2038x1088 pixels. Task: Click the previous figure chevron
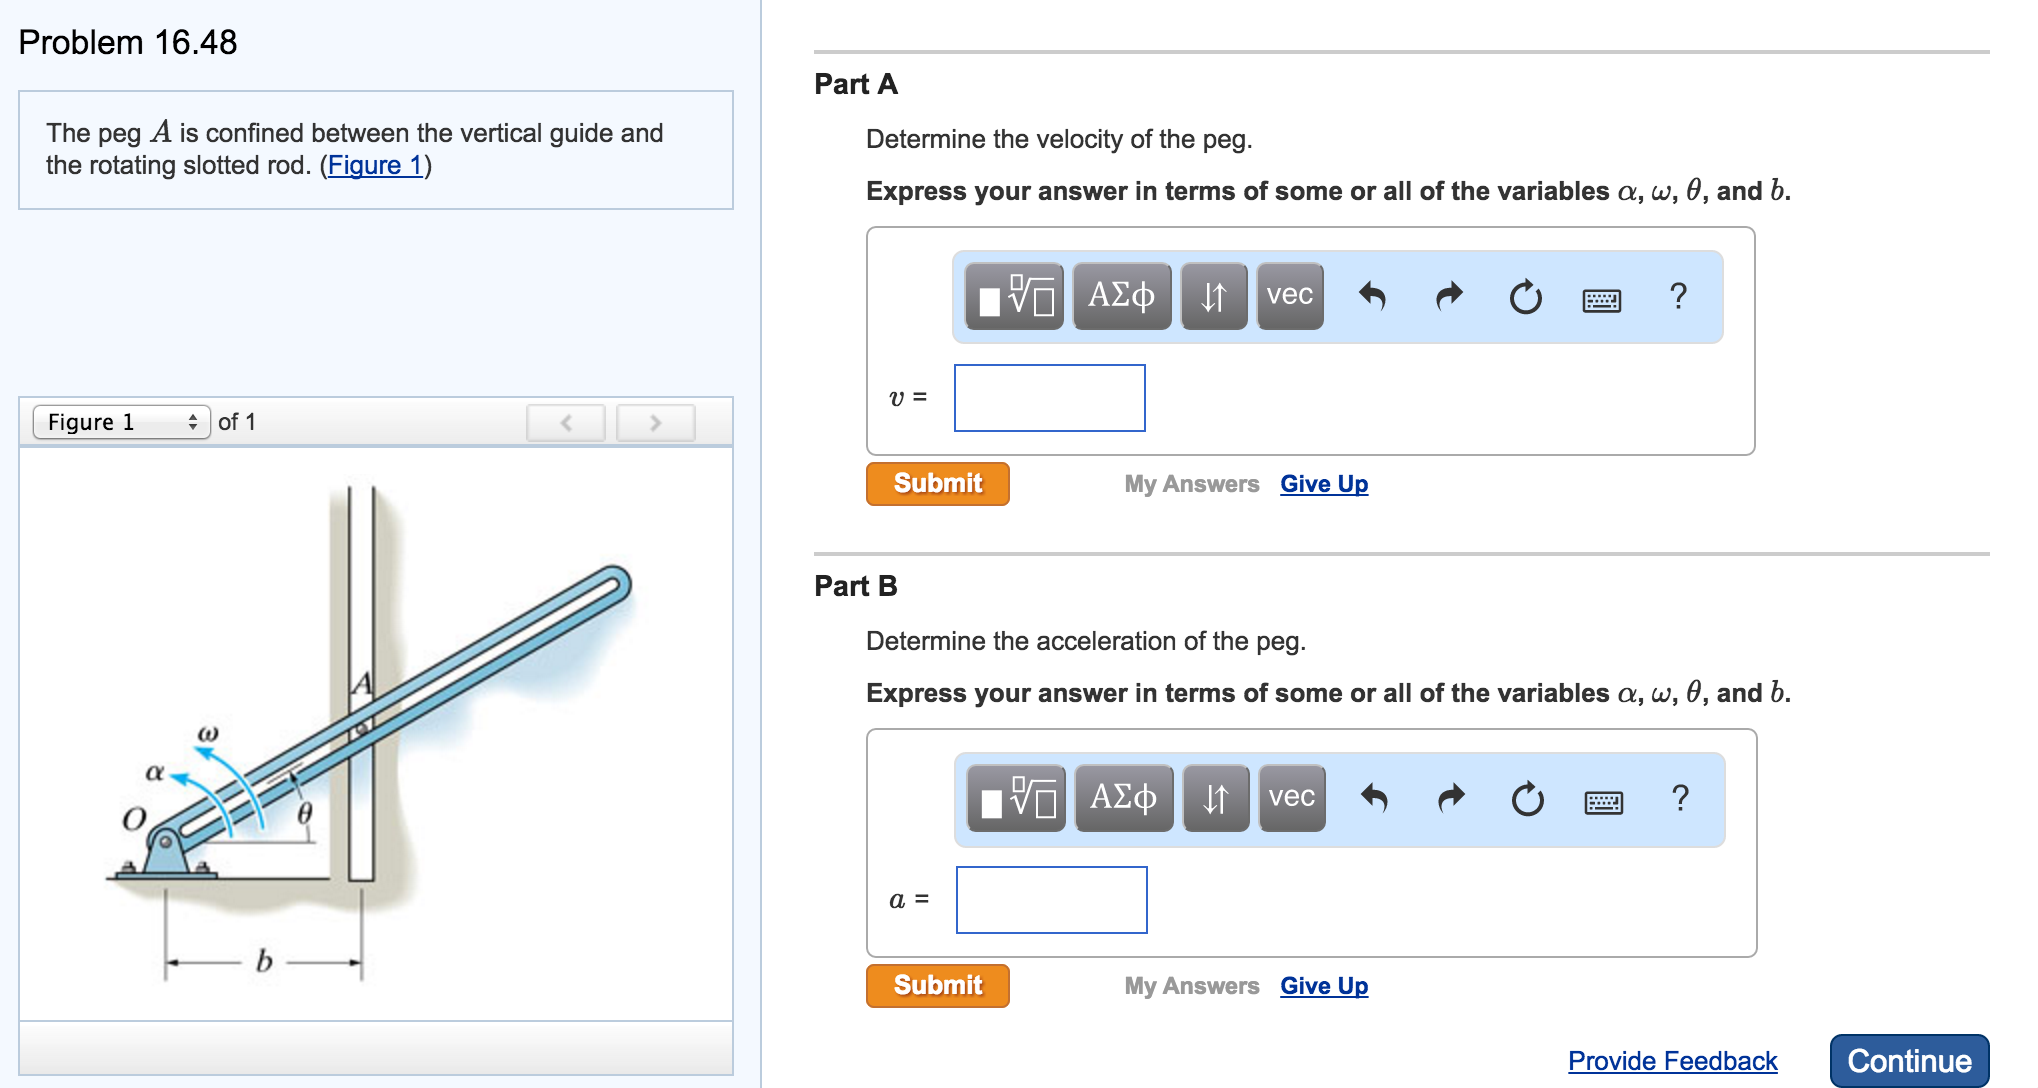[565, 422]
